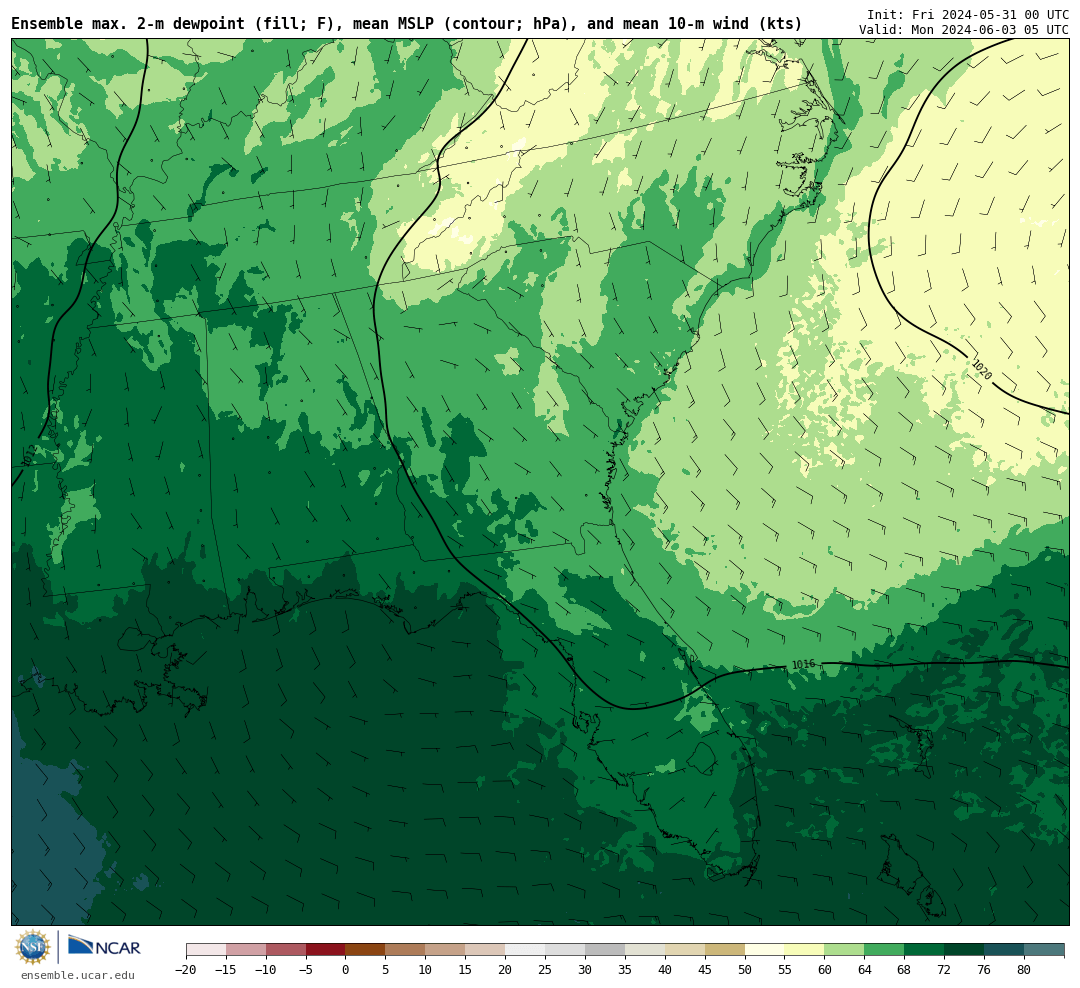Pick the -10 to -5 rose legend swatch
The height and width of the screenshot is (988, 1080).
[286, 950]
